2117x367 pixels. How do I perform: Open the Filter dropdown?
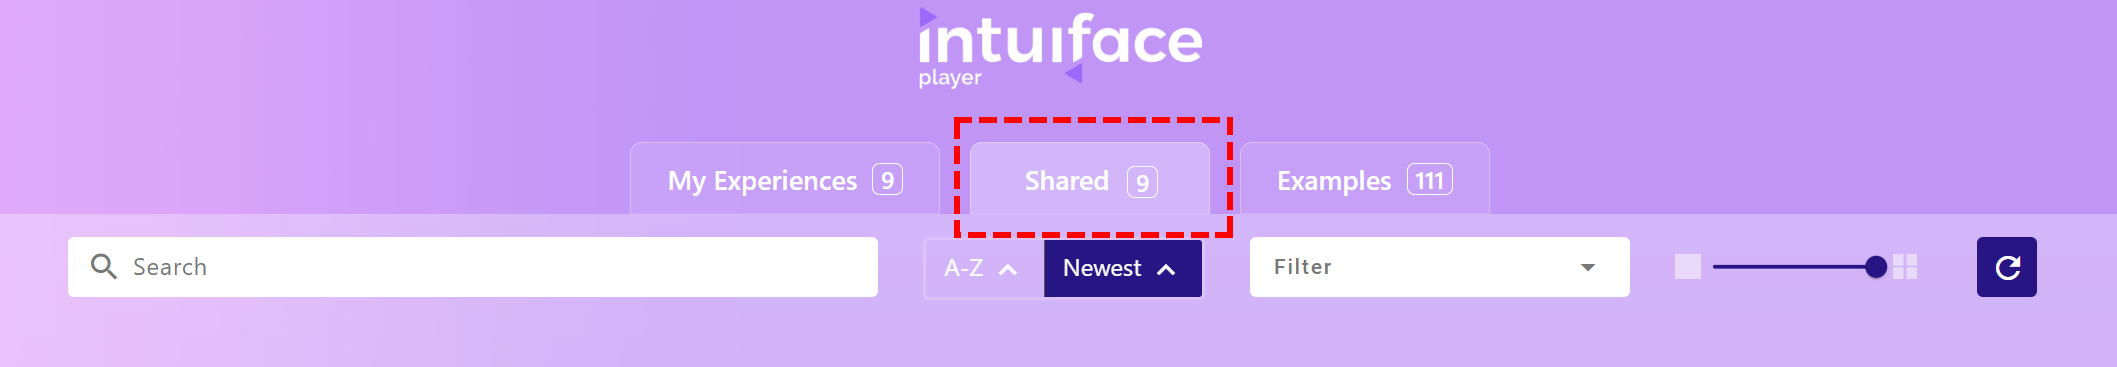pyautogui.click(x=1440, y=267)
